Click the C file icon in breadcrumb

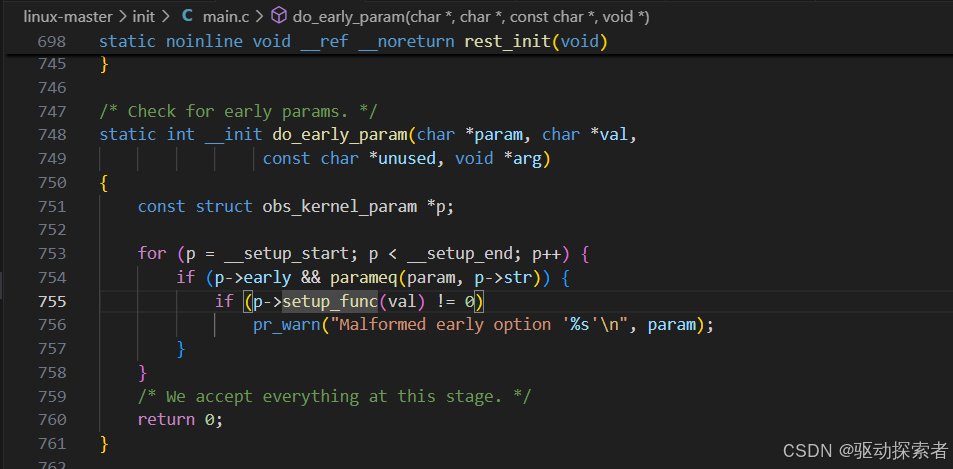tap(187, 16)
